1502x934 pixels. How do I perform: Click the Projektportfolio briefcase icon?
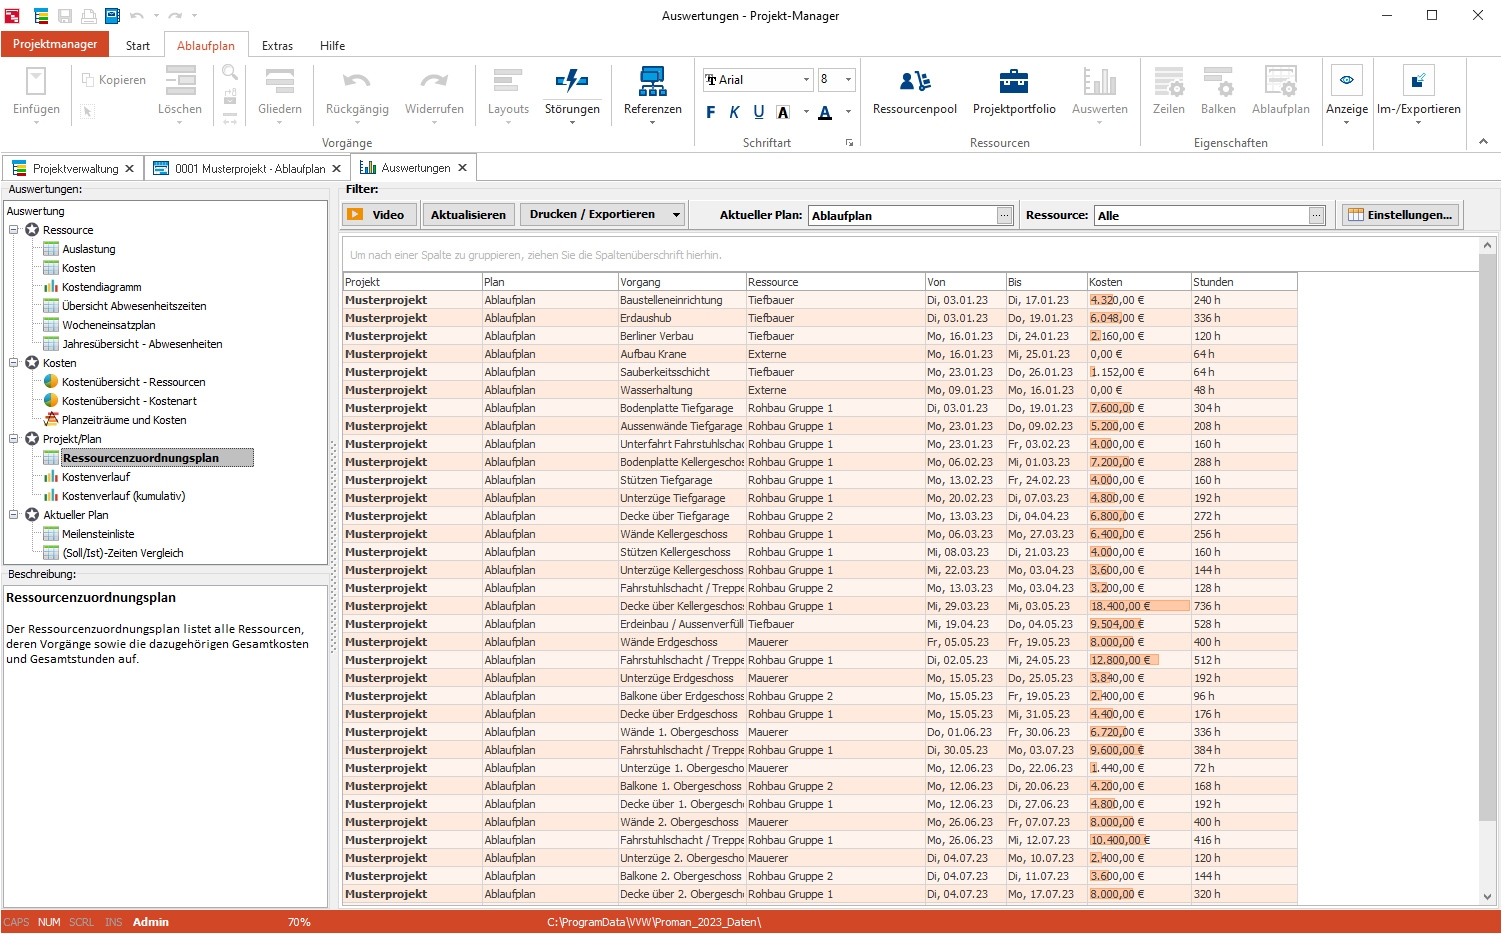point(1013,82)
